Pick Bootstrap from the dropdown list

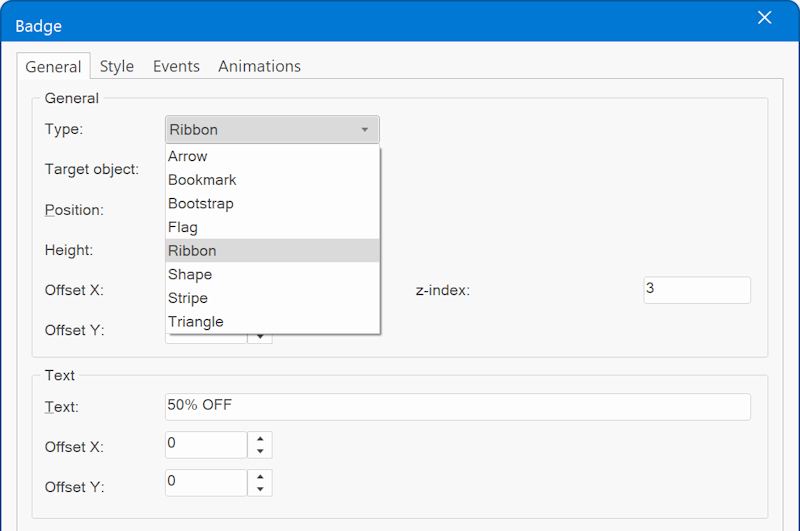pyautogui.click(x=272, y=204)
